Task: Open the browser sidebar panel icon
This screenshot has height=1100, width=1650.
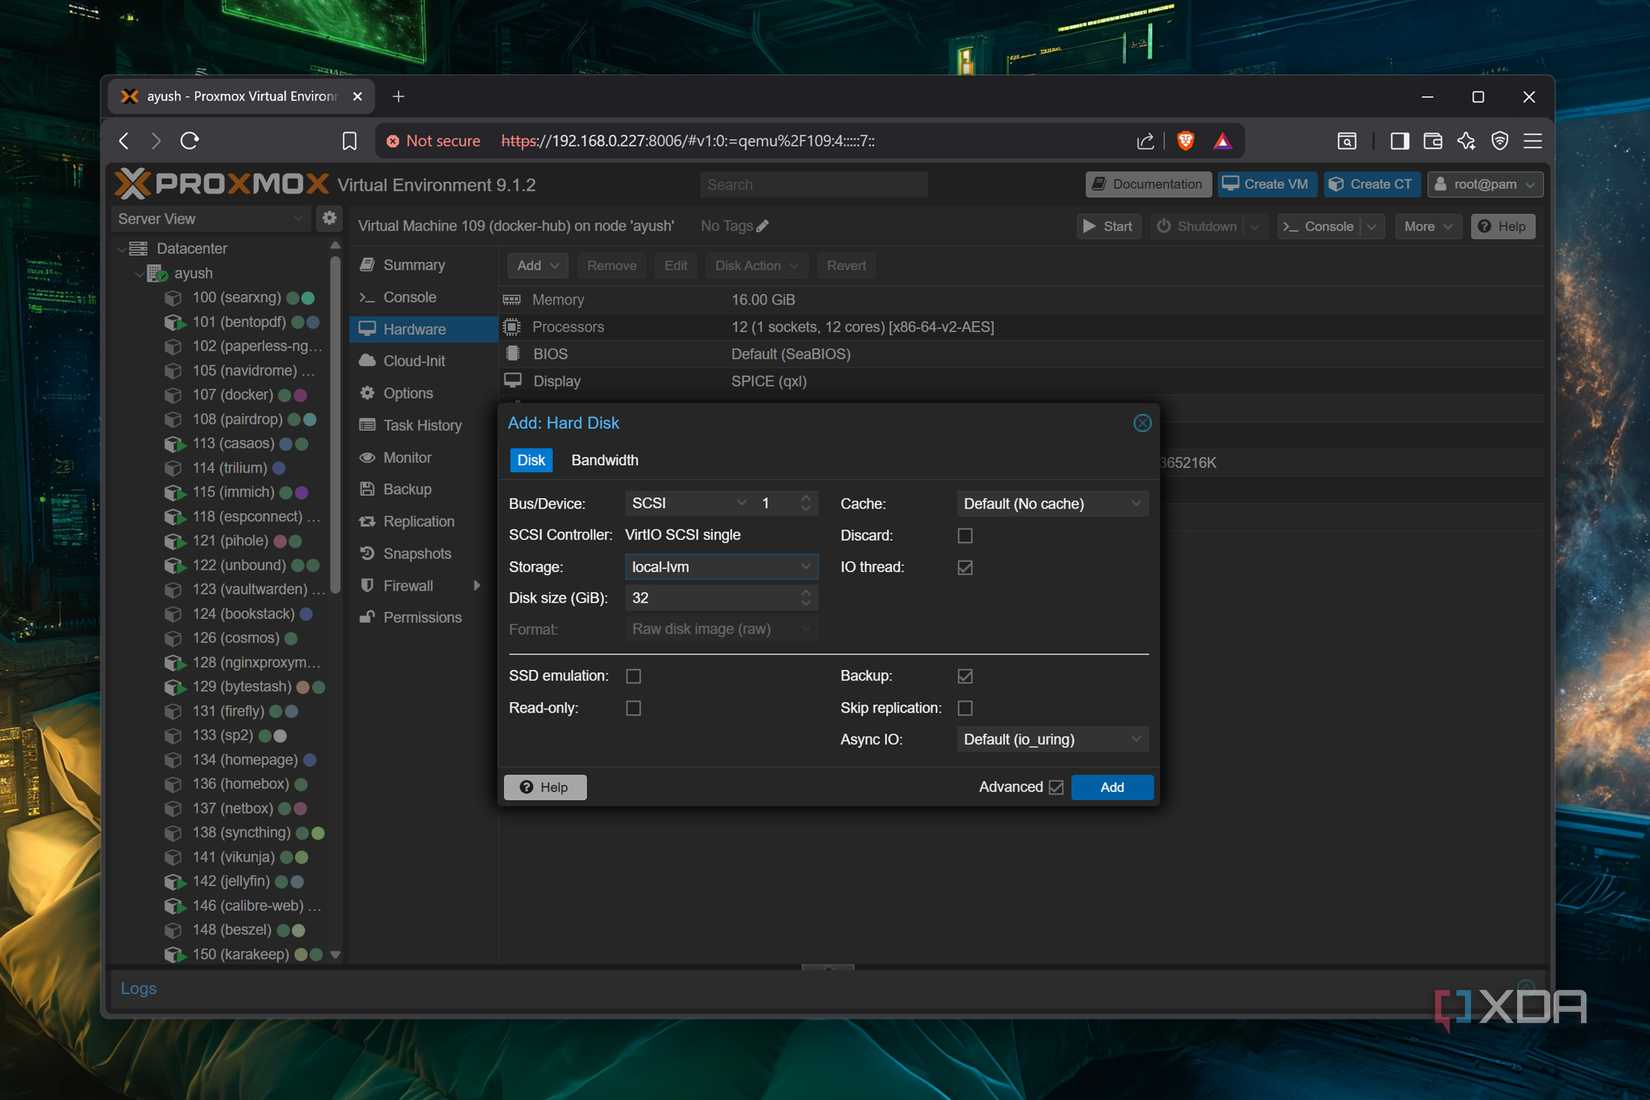Action: [x=1399, y=141]
